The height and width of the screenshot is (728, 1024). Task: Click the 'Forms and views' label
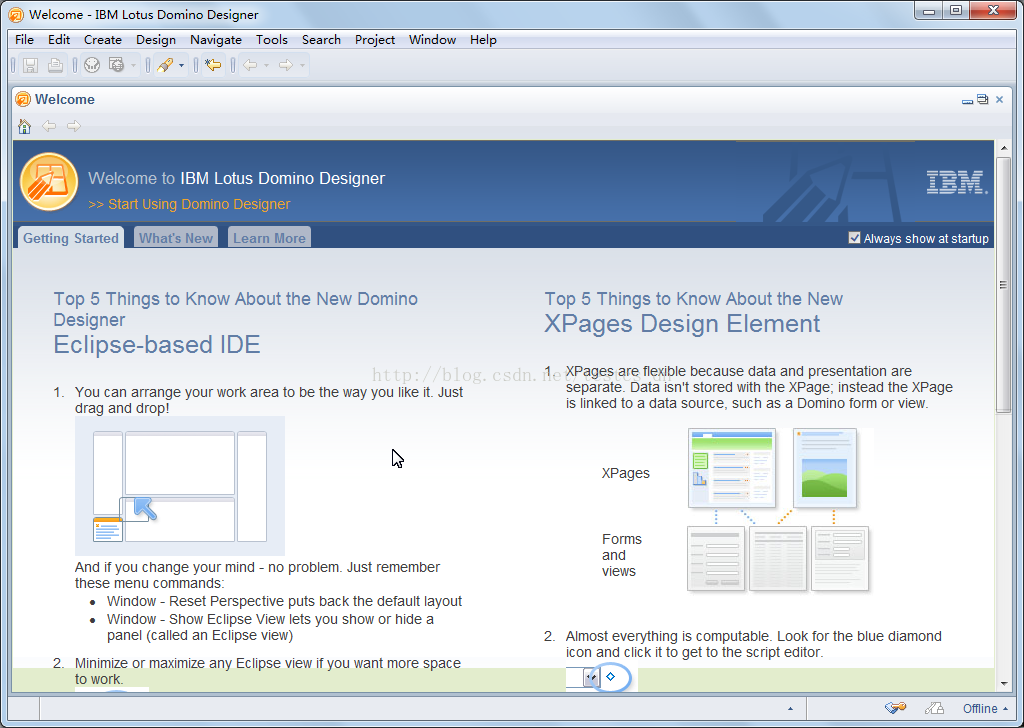622,555
